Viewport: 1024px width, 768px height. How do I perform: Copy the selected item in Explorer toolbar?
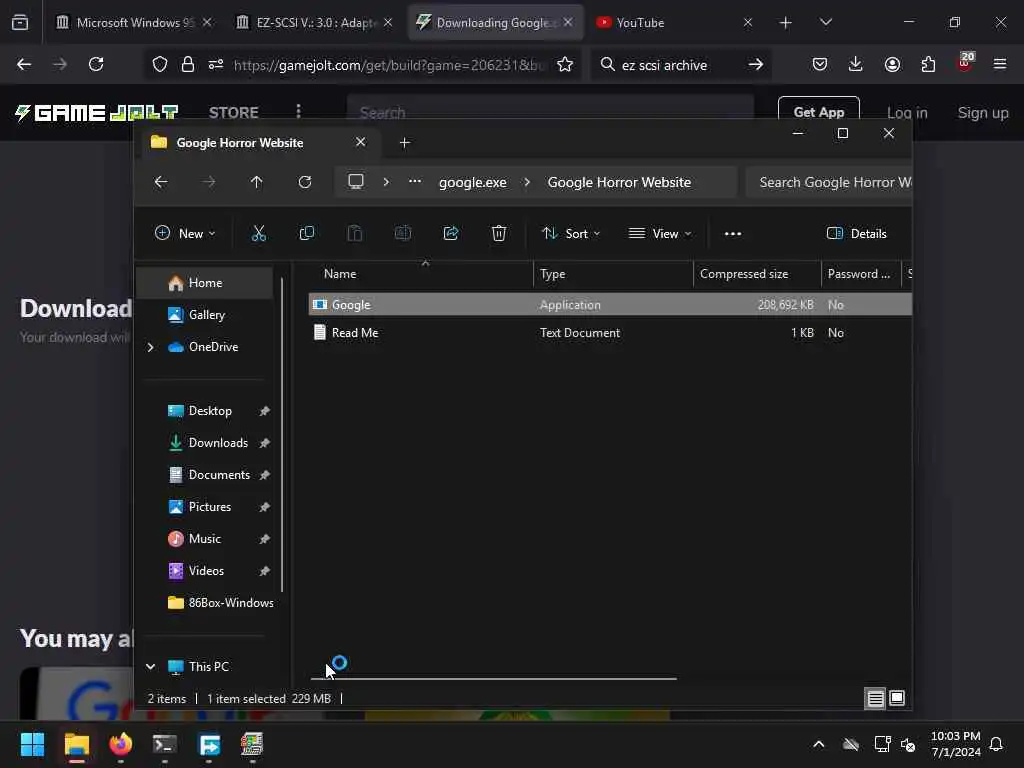(306, 233)
